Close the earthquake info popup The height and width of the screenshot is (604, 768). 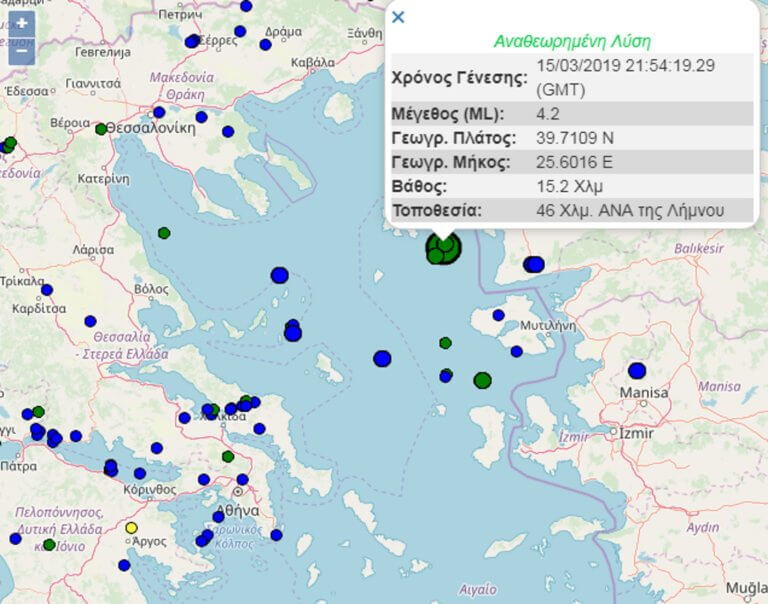click(398, 17)
